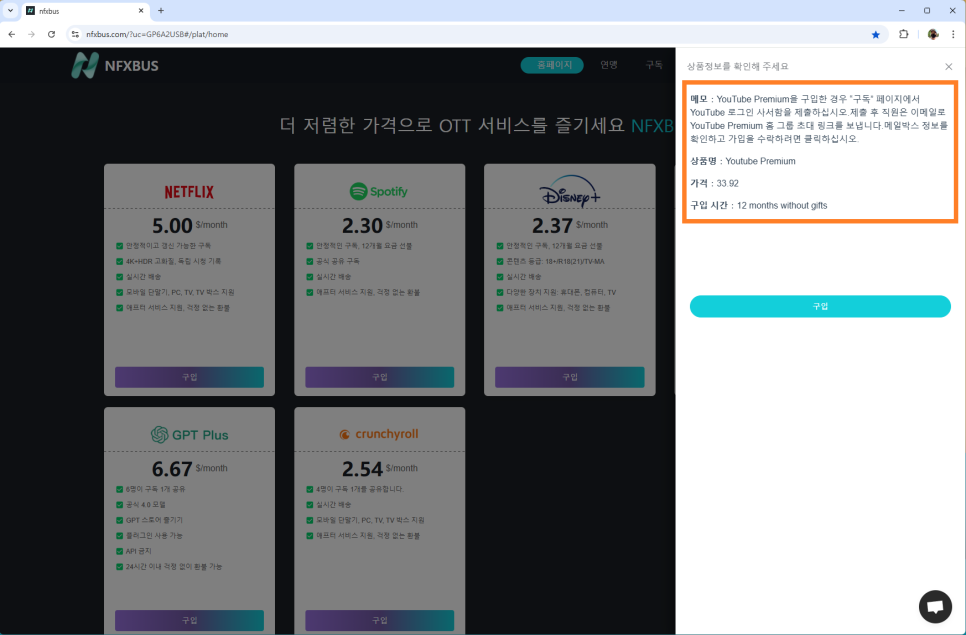Screen dimensions: 966x635
Task: Open the browser extensions puzzle icon
Action: click(904, 34)
